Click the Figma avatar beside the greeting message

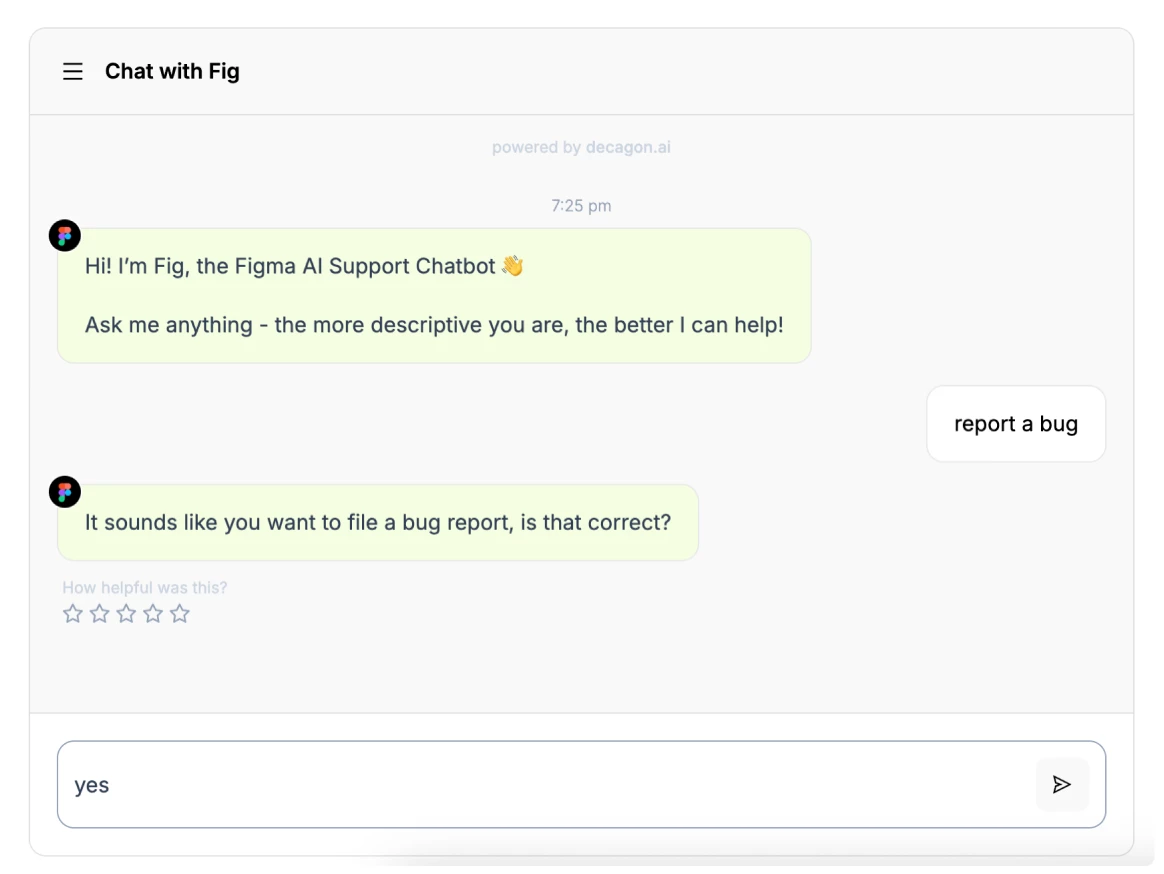(x=65, y=235)
